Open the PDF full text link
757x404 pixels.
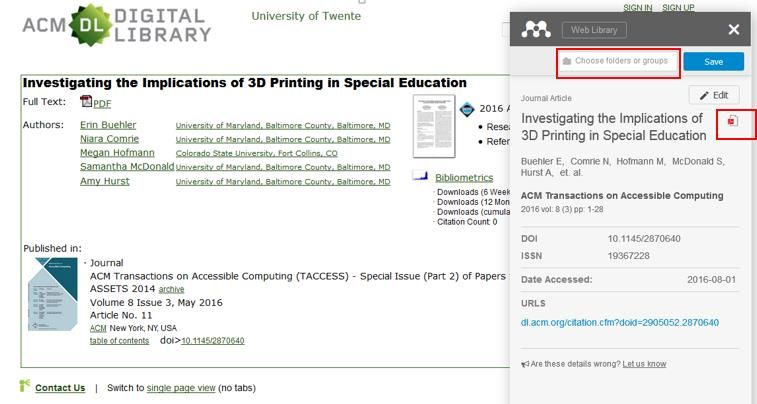point(102,104)
